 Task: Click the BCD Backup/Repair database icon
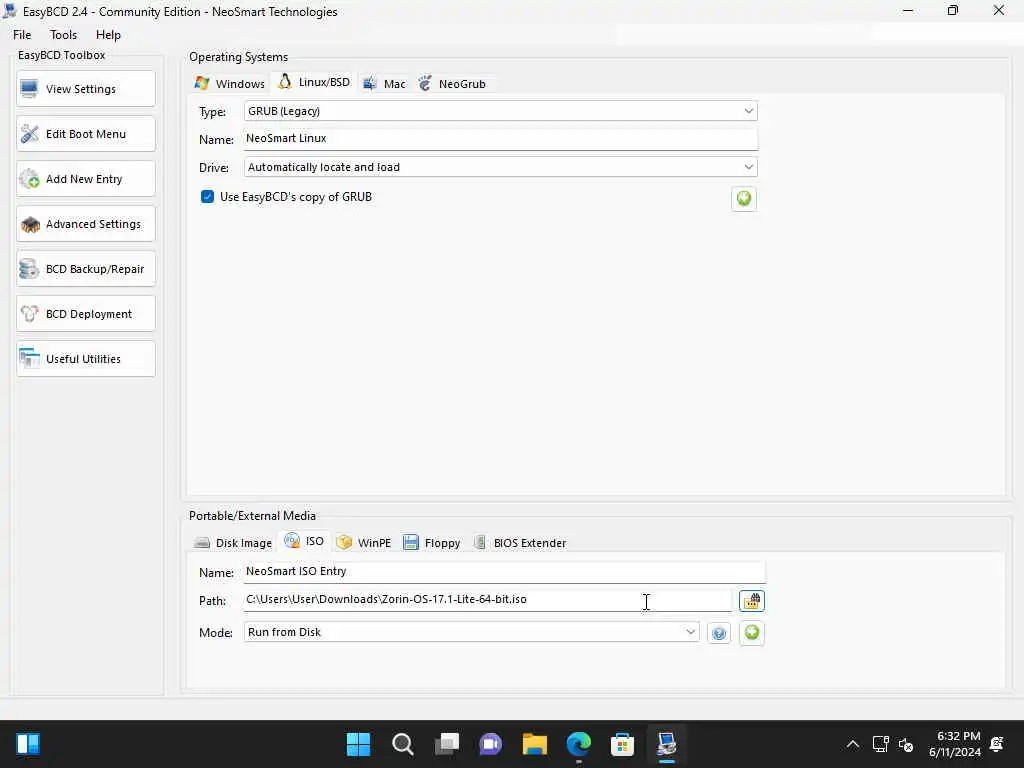[29, 269]
